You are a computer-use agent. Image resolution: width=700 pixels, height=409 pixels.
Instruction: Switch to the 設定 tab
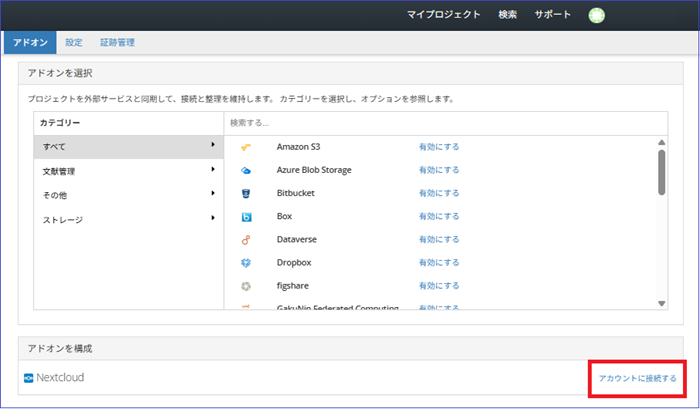[x=74, y=42]
